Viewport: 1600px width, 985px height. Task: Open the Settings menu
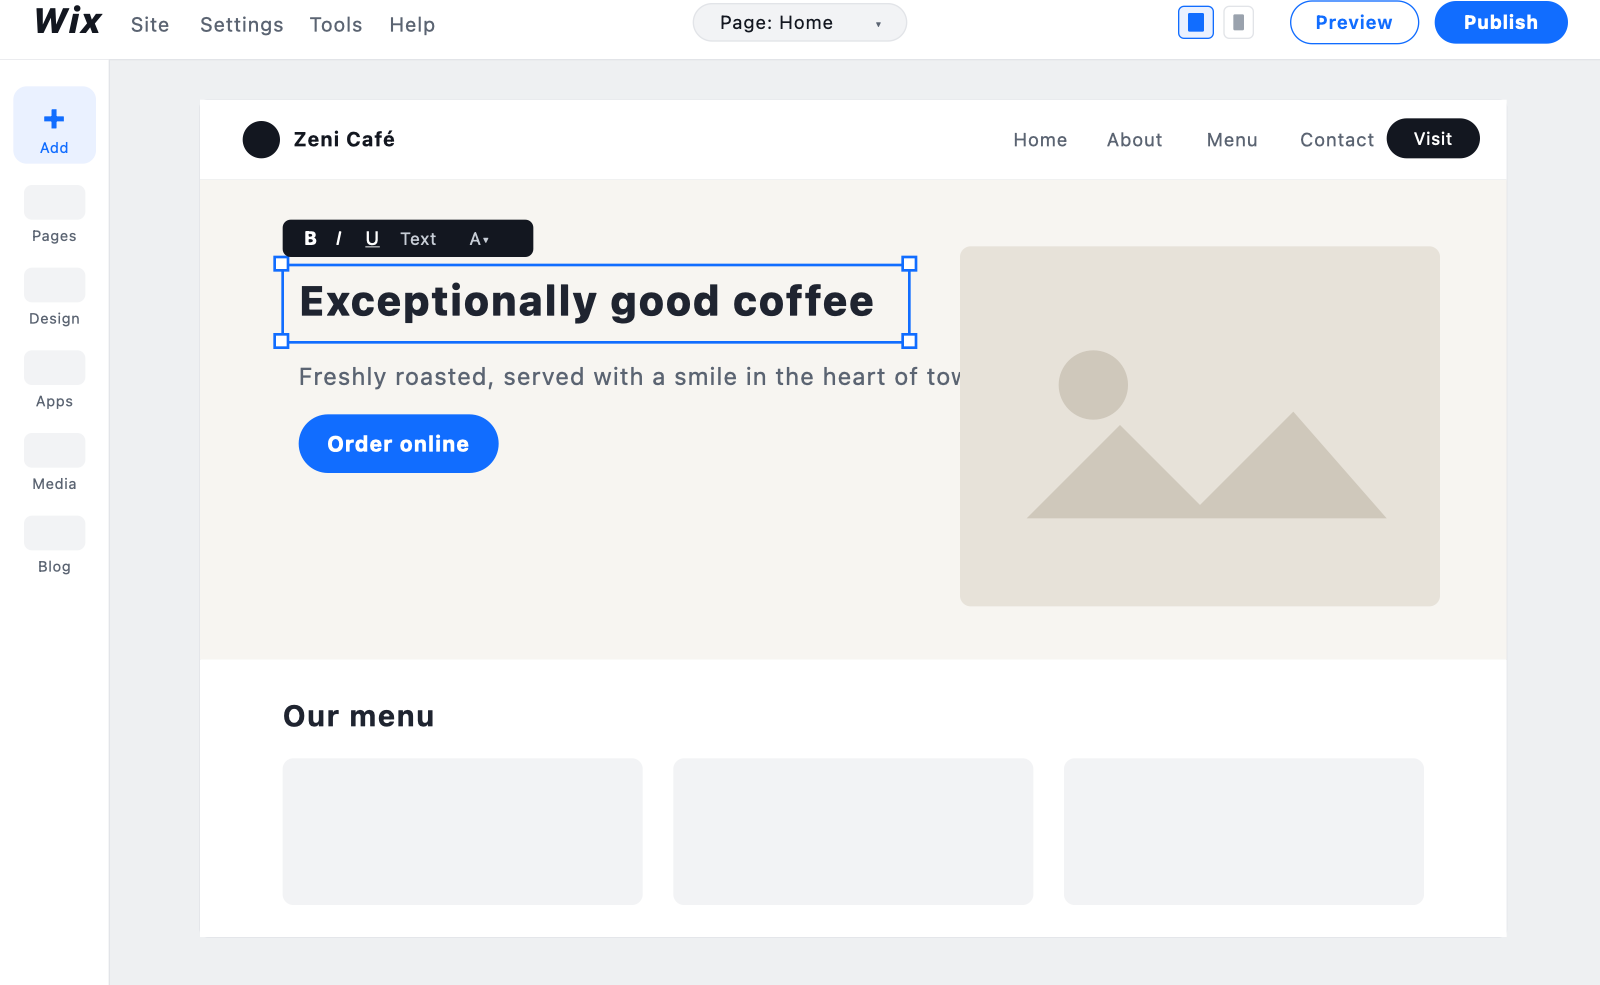[x=242, y=24]
